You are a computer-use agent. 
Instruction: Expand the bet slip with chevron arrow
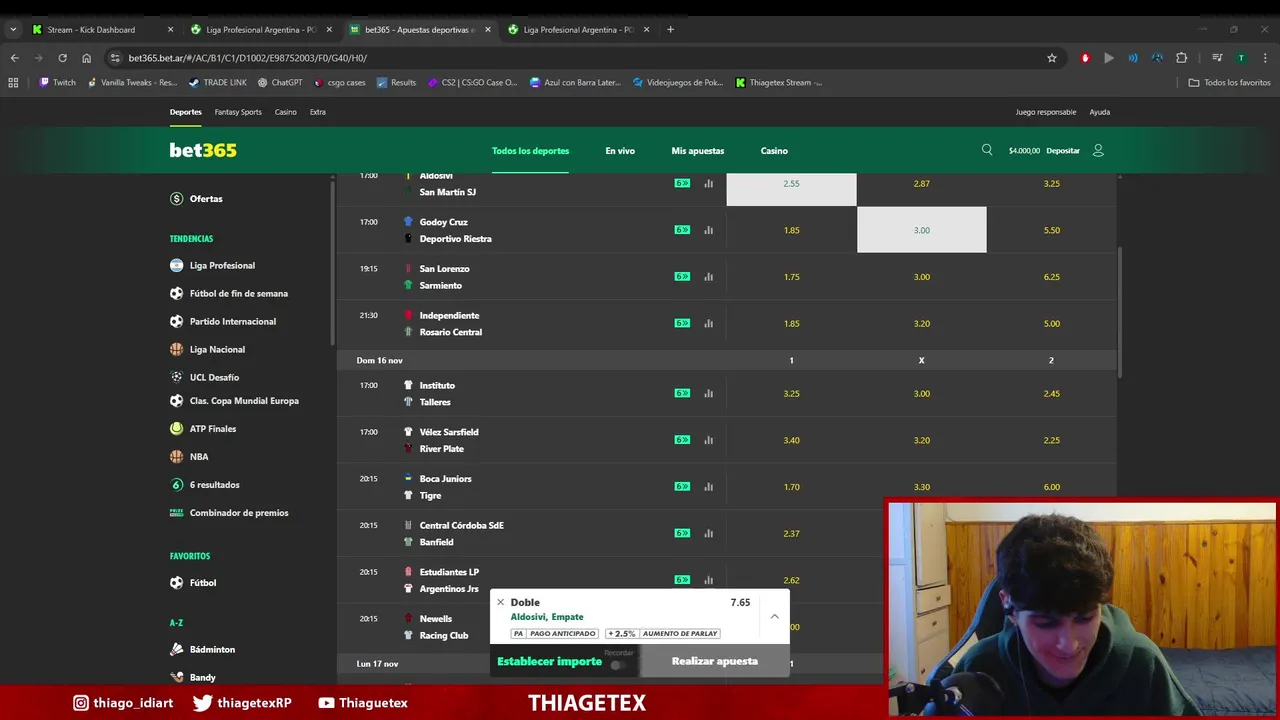point(774,617)
